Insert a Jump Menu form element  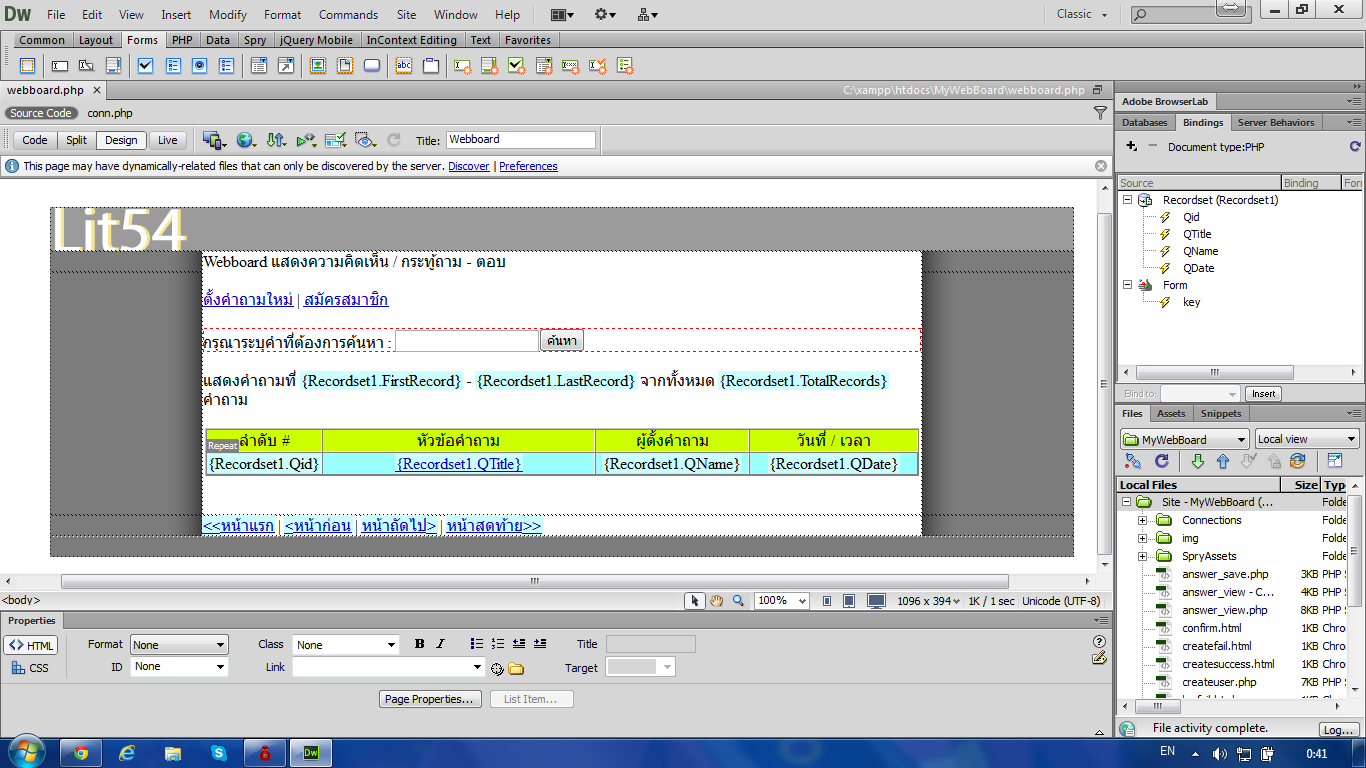286,66
